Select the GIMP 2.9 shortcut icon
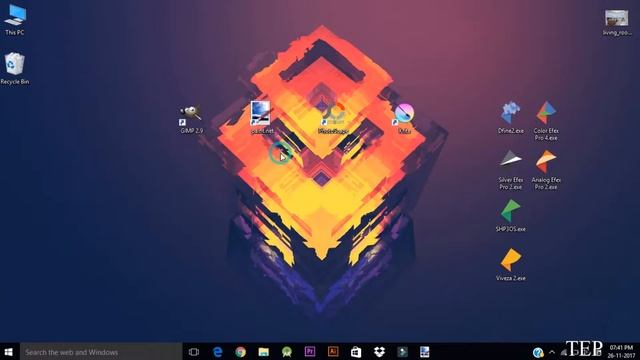Image resolution: width=640 pixels, height=360 pixels. (x=191, y=119)
